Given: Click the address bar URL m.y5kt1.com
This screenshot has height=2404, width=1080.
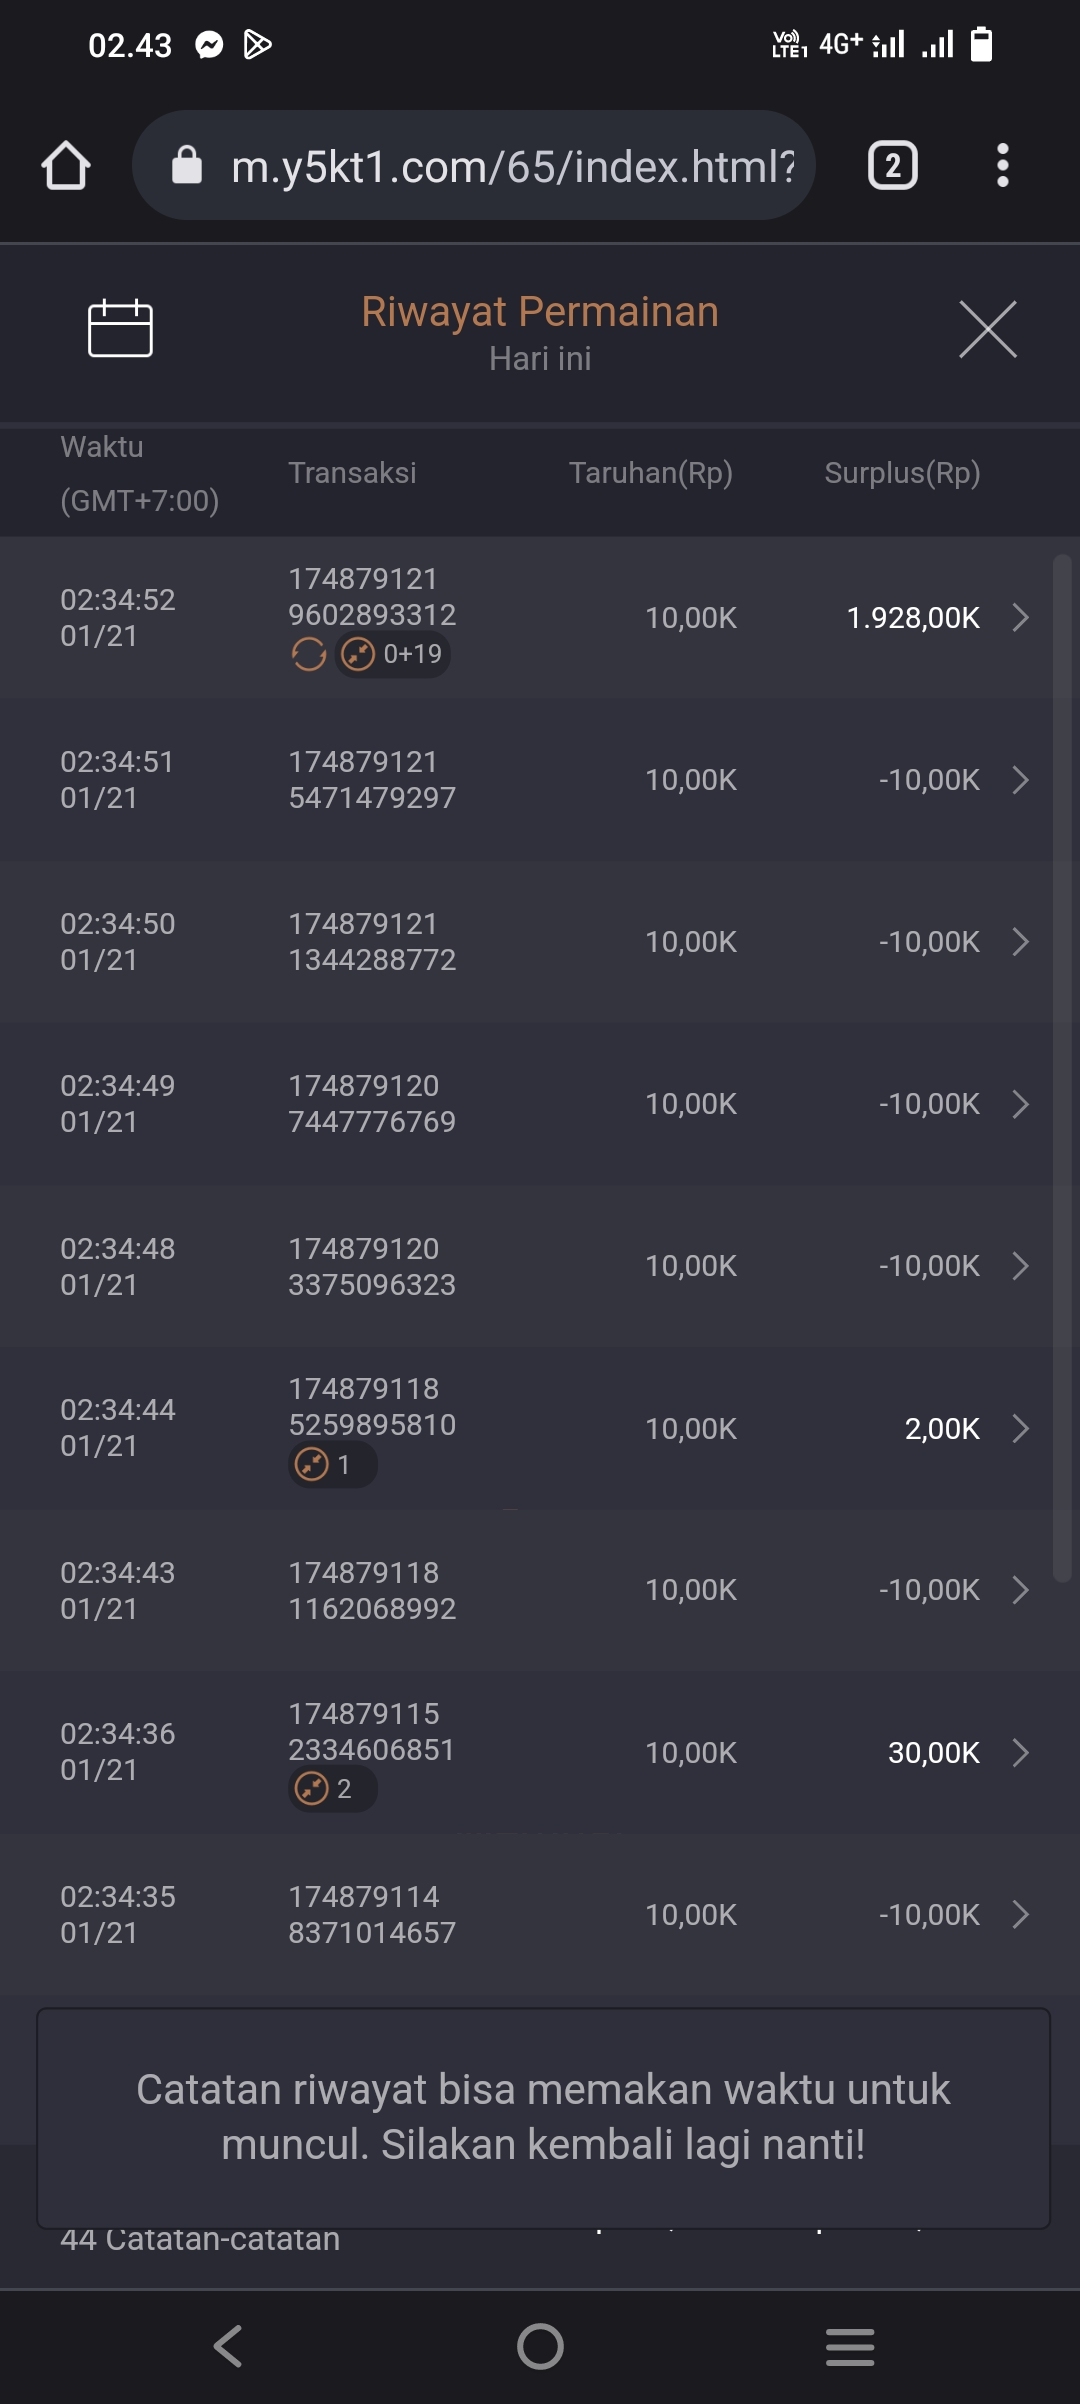Looking at the screenshot, I should (x=510, y=166).
